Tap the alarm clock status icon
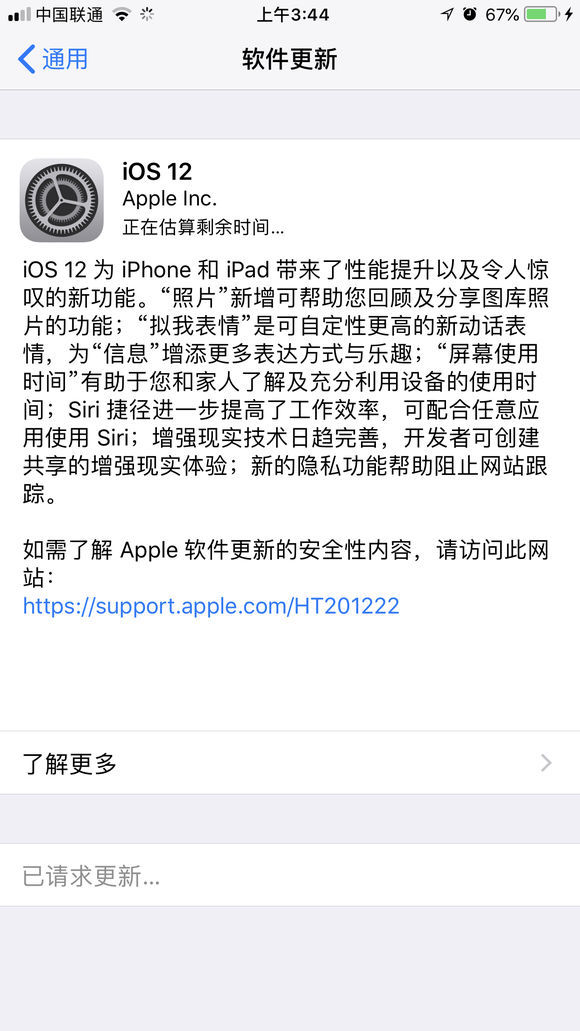Screen dimensions: 580x1031 tap(470, 14)
